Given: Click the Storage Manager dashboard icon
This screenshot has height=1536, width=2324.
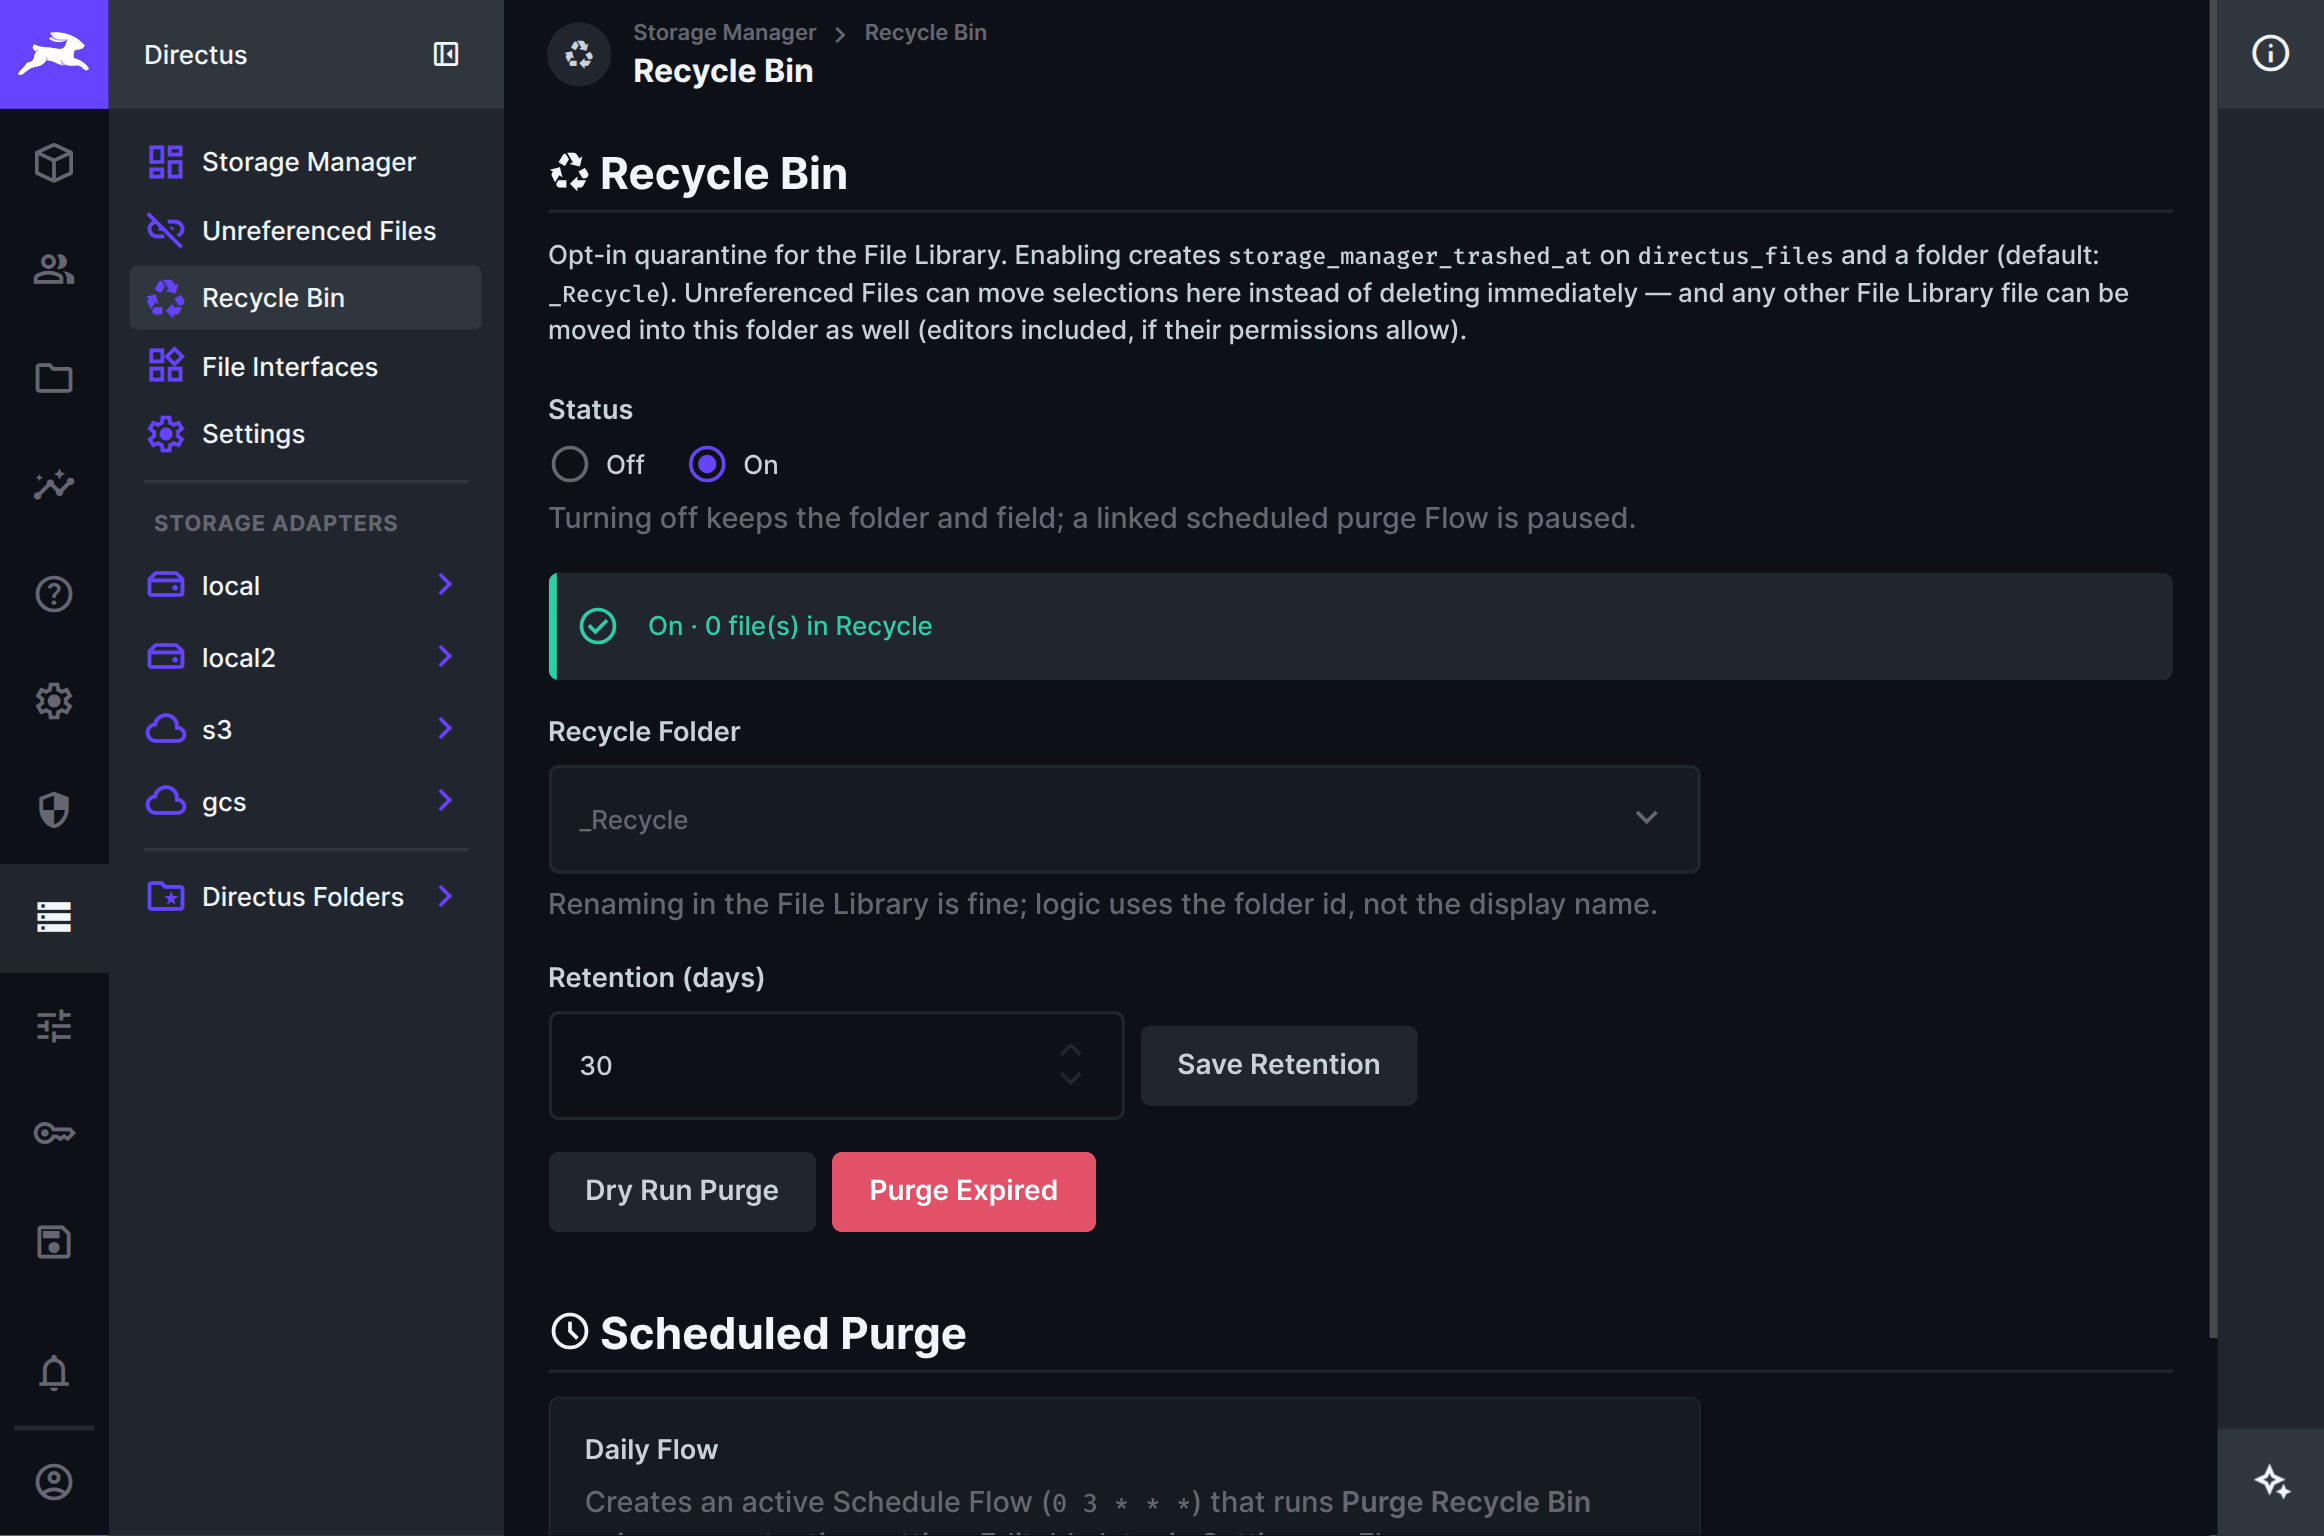Looking at the screenshot, I should pos(166,162).
